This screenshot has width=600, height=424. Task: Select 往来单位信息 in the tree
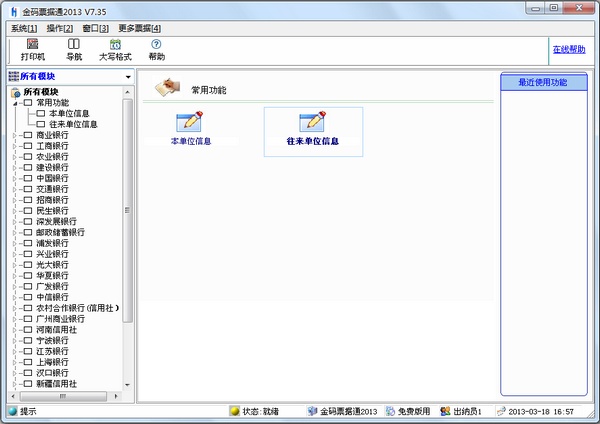point(73,124)
